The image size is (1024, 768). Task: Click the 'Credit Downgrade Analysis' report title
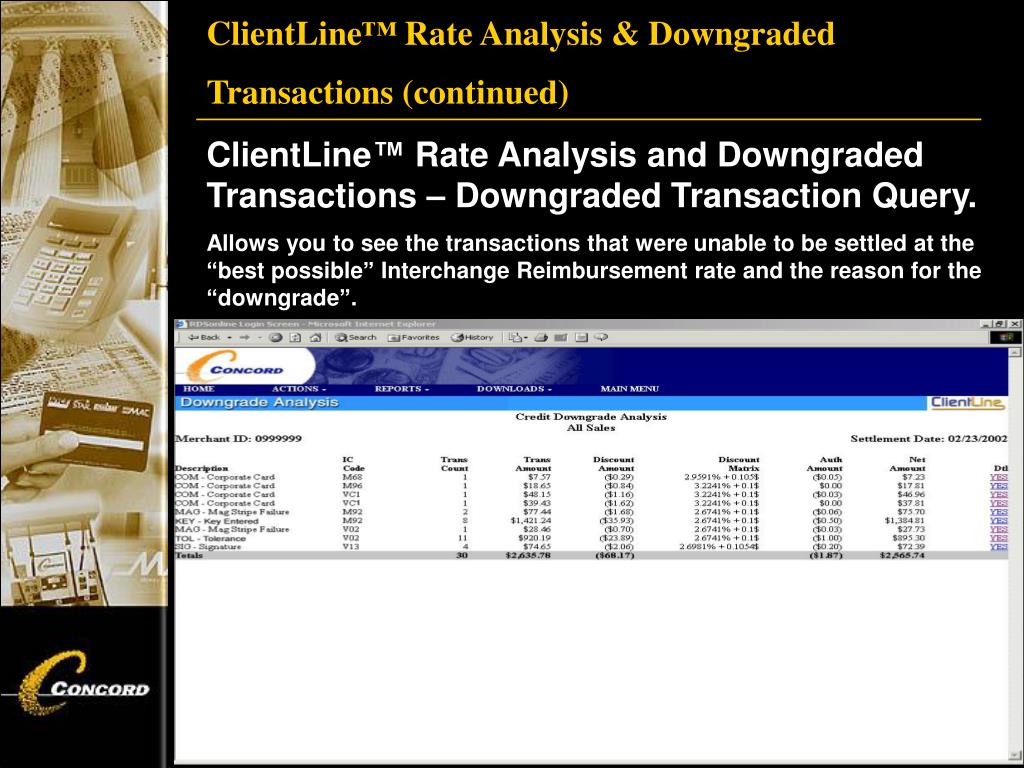(x=591, y=417)
